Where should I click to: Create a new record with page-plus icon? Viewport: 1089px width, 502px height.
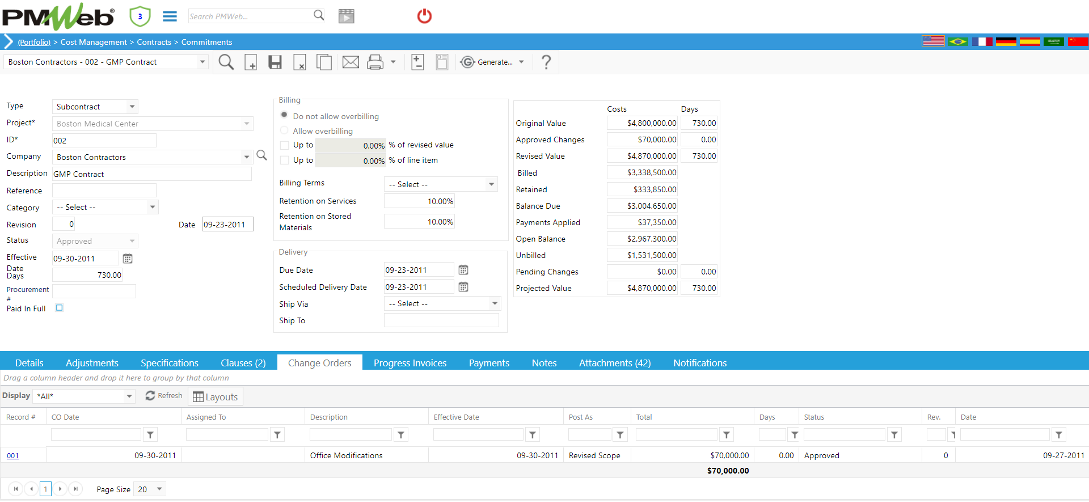click(x=251, y=62)
